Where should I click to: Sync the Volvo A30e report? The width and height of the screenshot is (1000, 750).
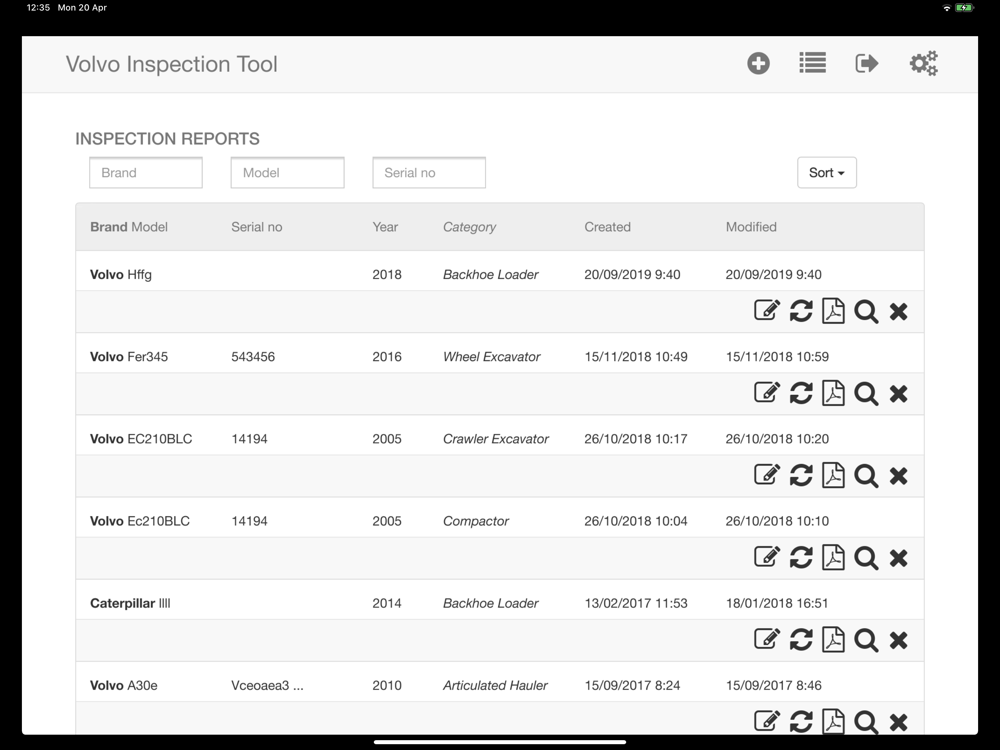click(x=801, y=722)
